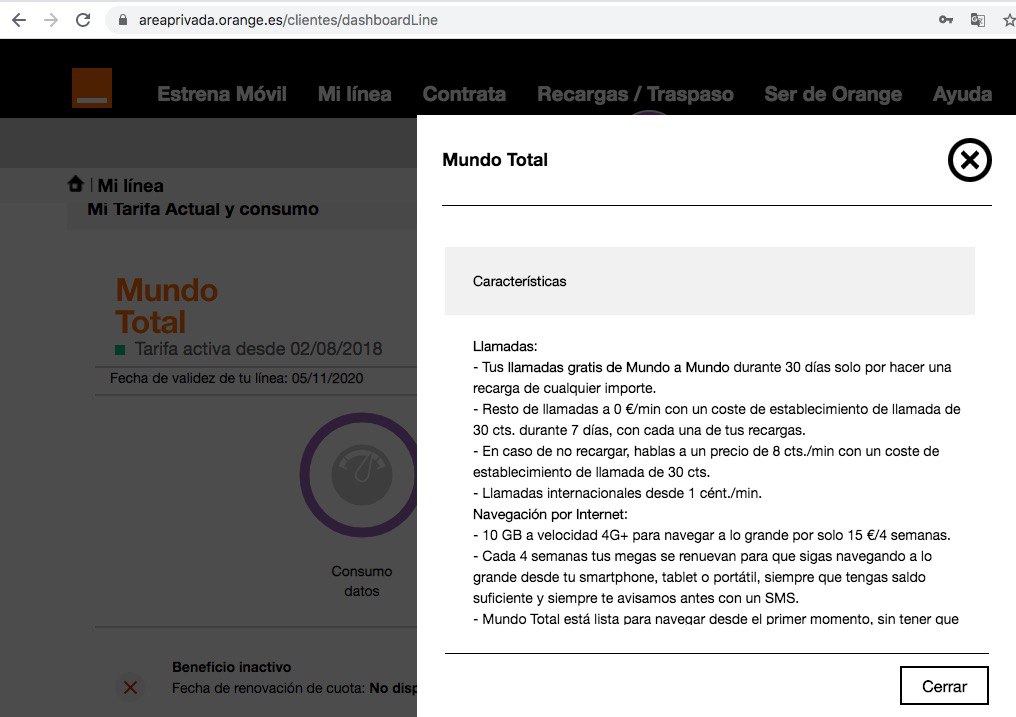Click the 'Beneficio inactivo' label
Image resolution: width=1016 pixels, height=717 pixels.
pyautogui.click(x=231, y=667)
